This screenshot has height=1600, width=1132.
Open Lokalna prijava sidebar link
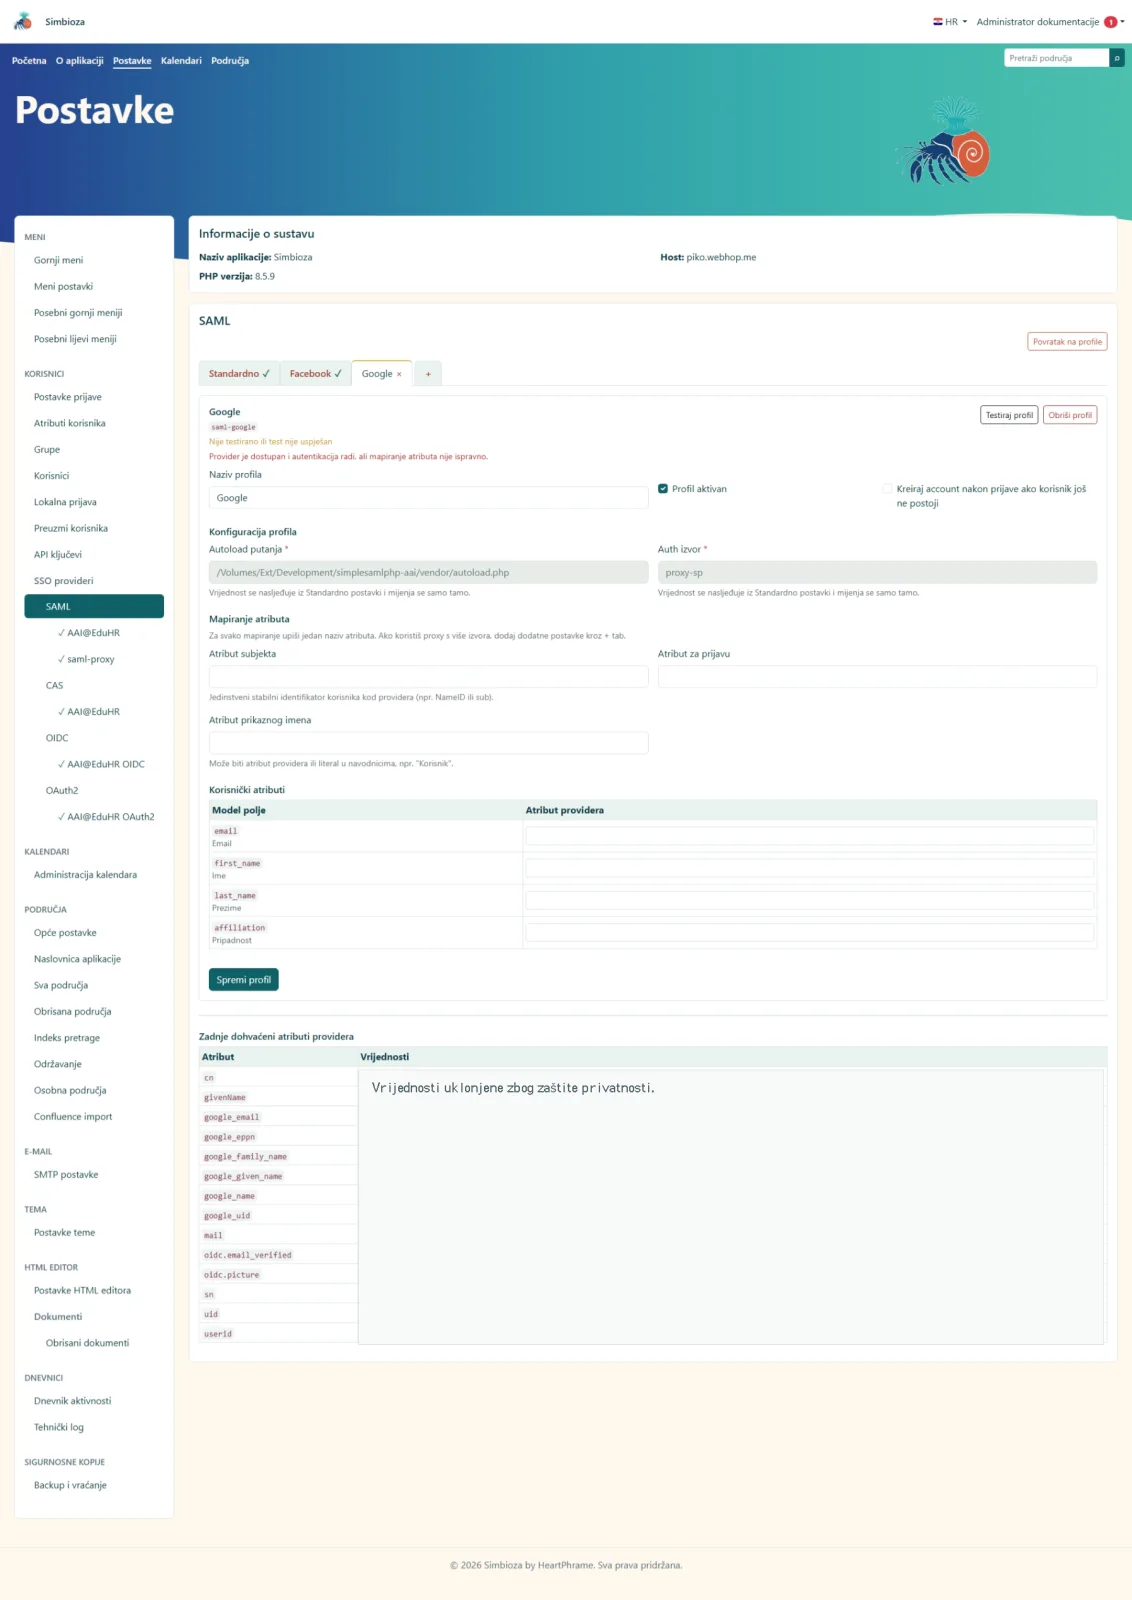[65, 502]
